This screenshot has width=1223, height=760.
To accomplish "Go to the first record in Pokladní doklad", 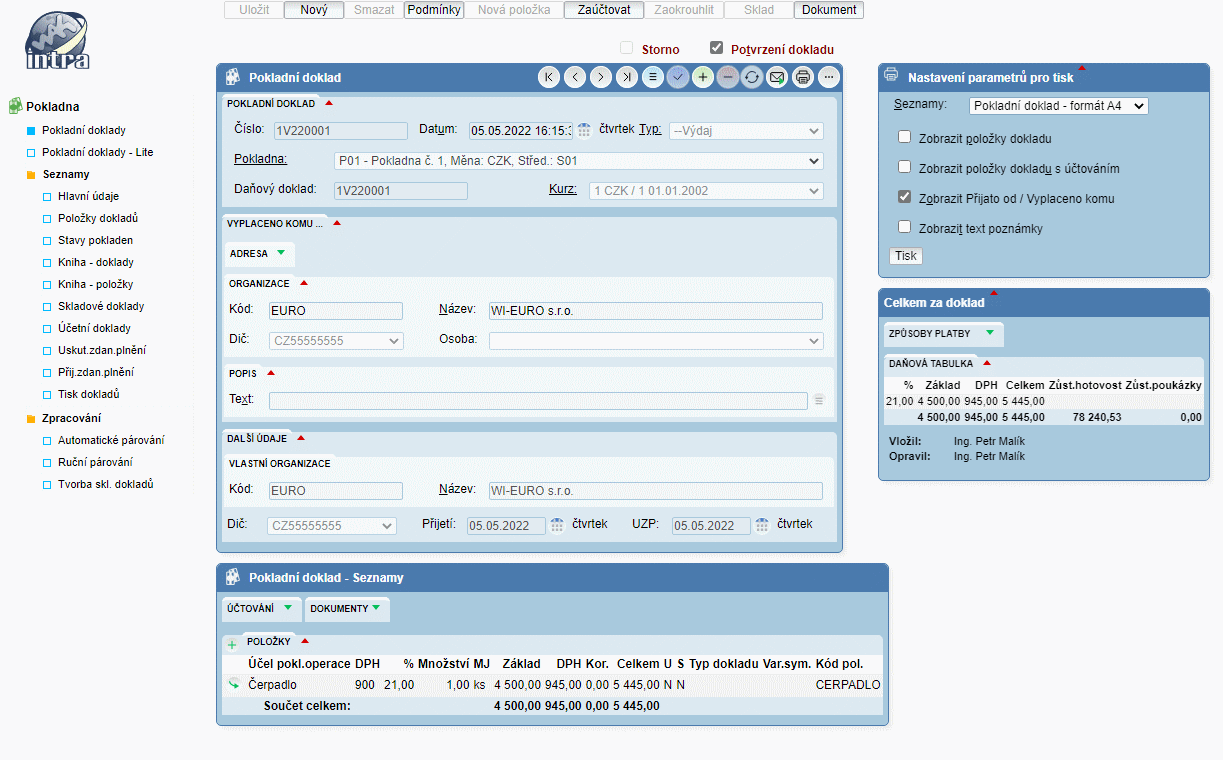I will [x=549, y=77].
